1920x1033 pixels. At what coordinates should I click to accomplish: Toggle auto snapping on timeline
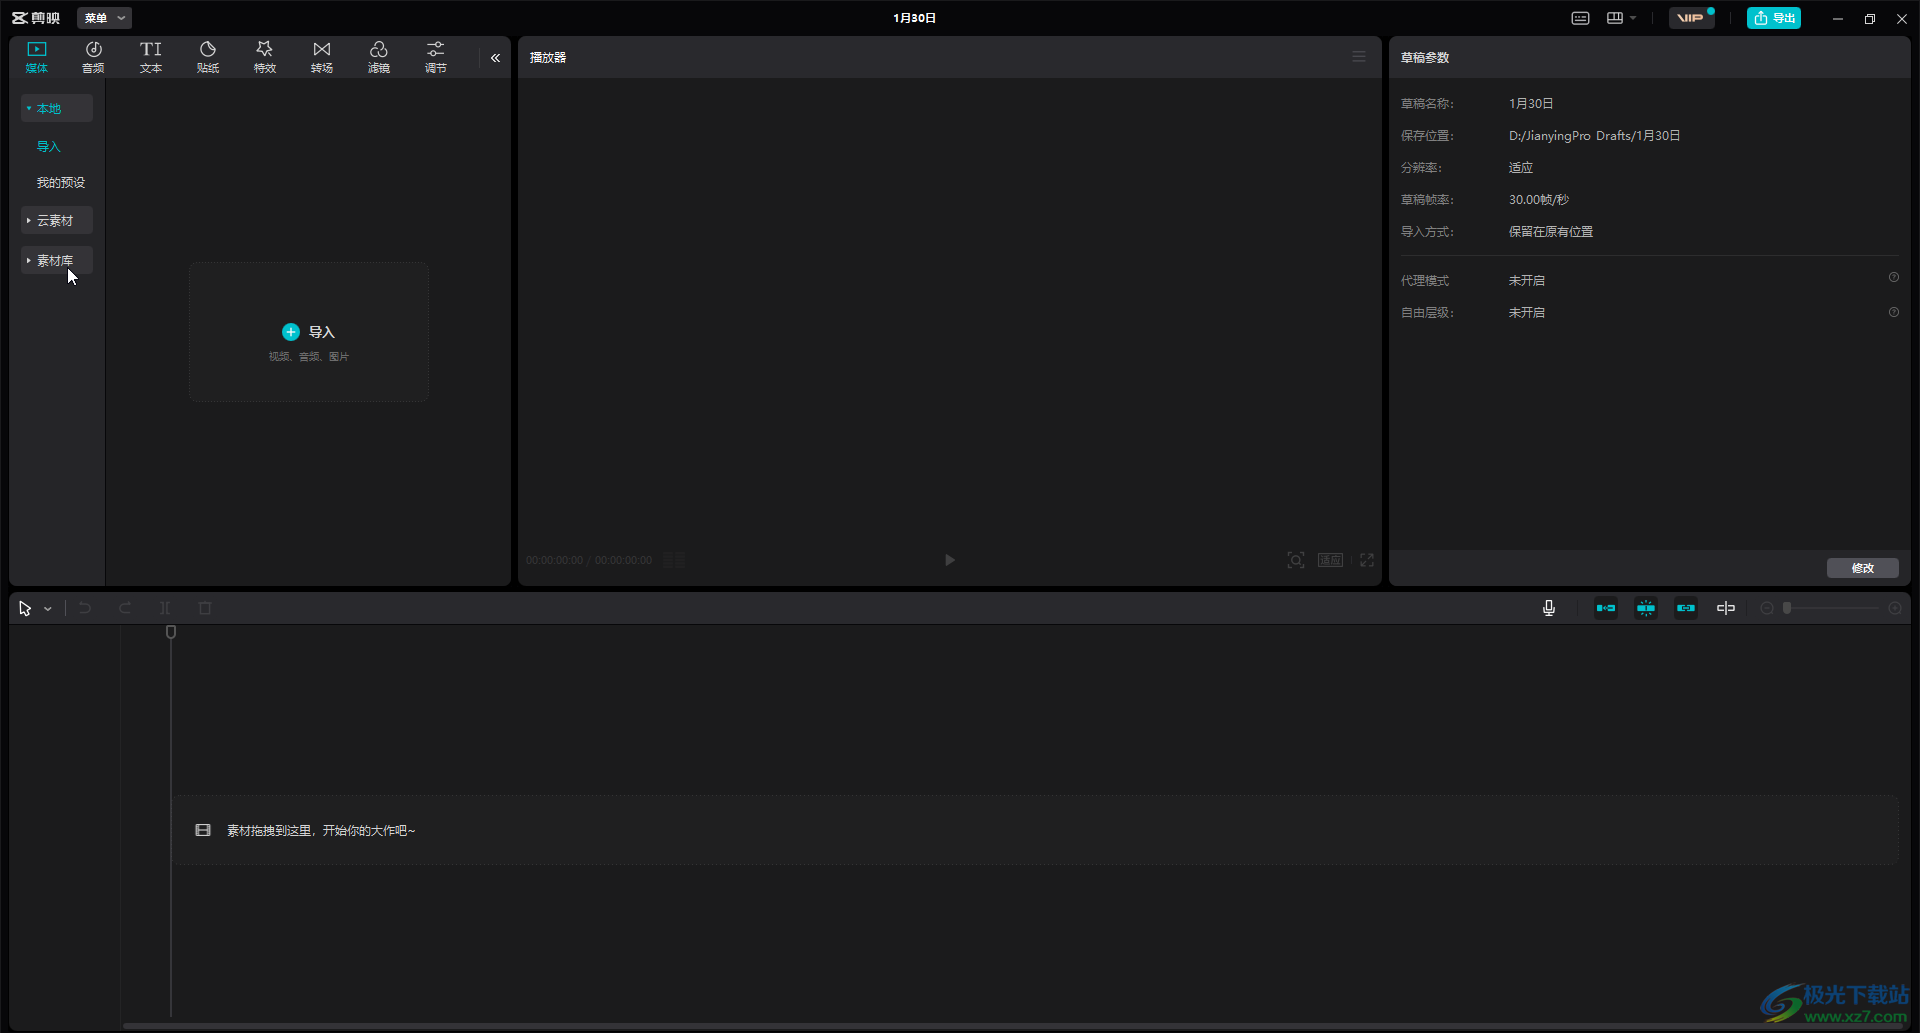(x=1646, y=608)
